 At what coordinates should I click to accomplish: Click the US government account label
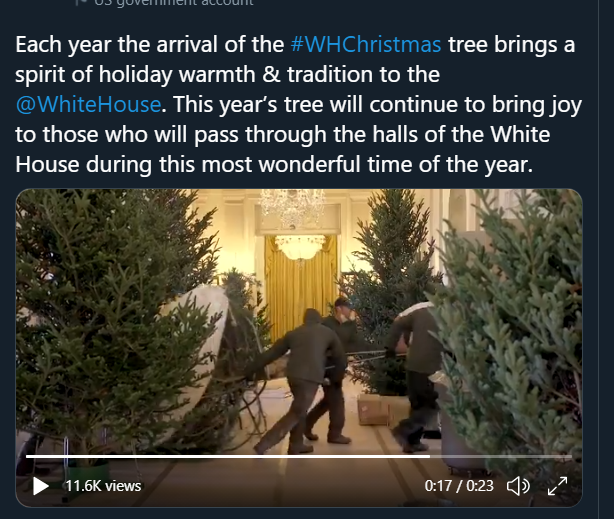coord(174,2)
